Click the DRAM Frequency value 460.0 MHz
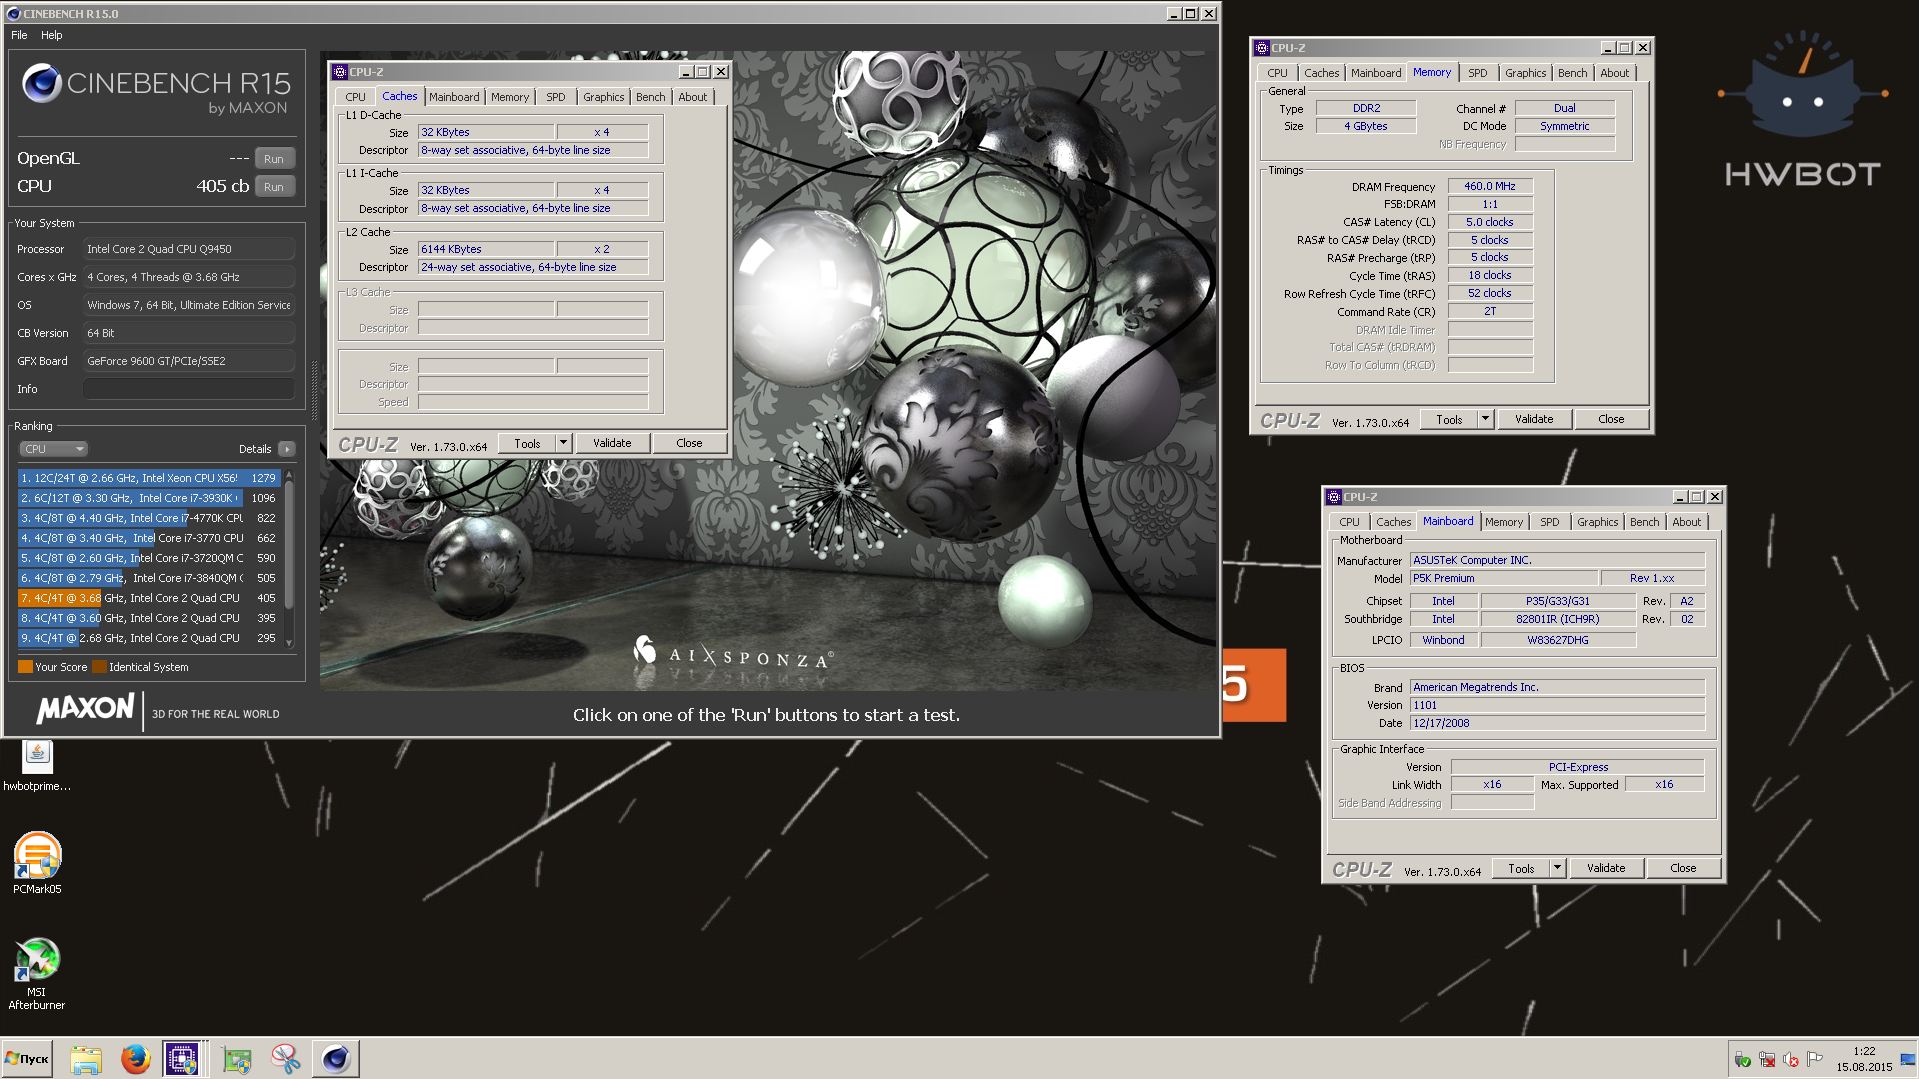The image size is (1919, 1079). [x=1490, y=186]
